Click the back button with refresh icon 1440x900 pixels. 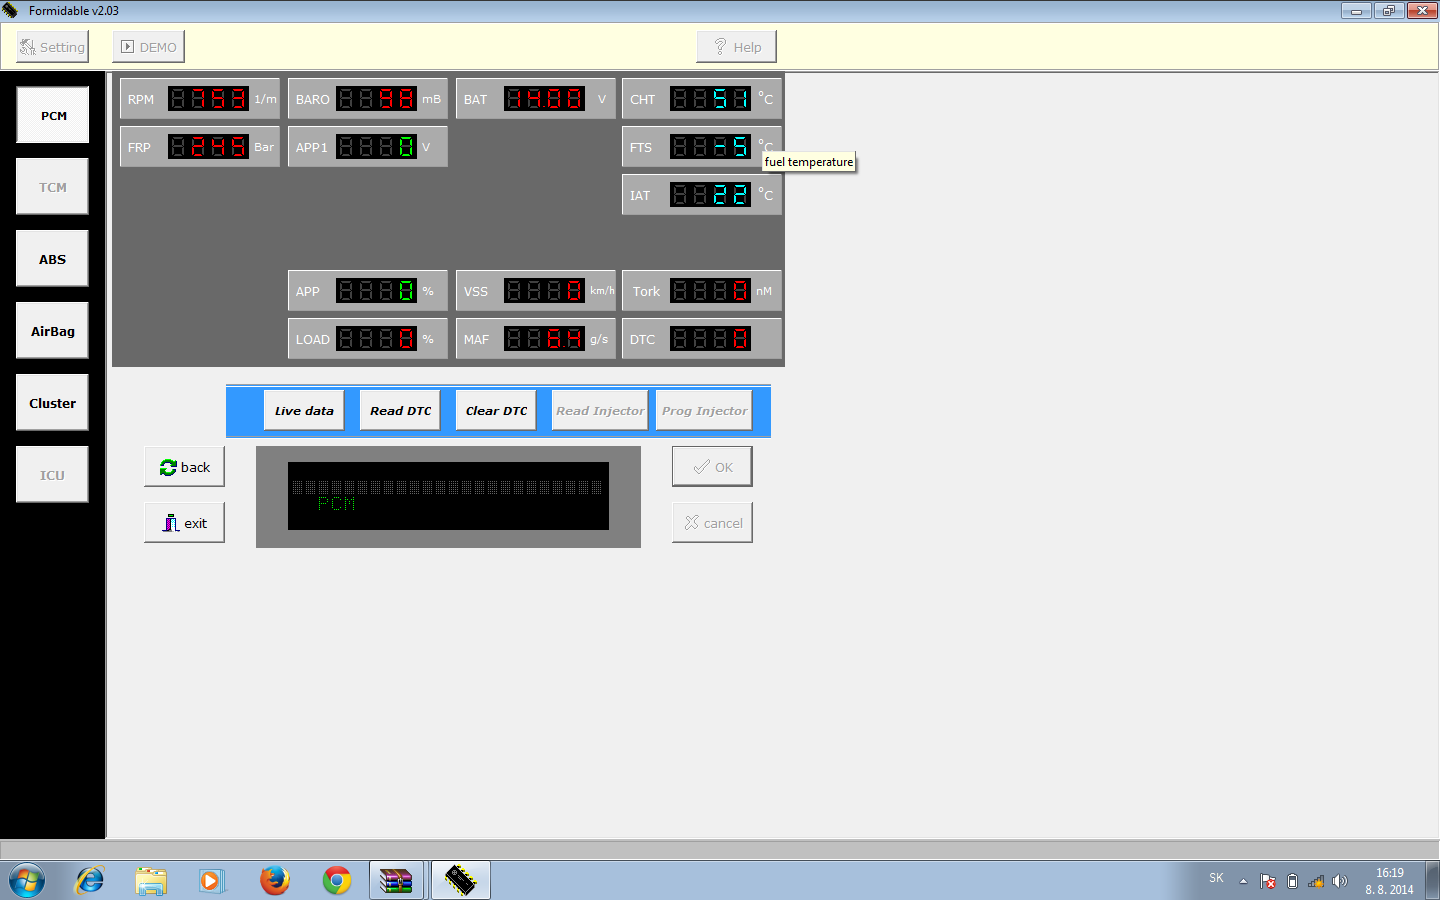click(185, 467)
